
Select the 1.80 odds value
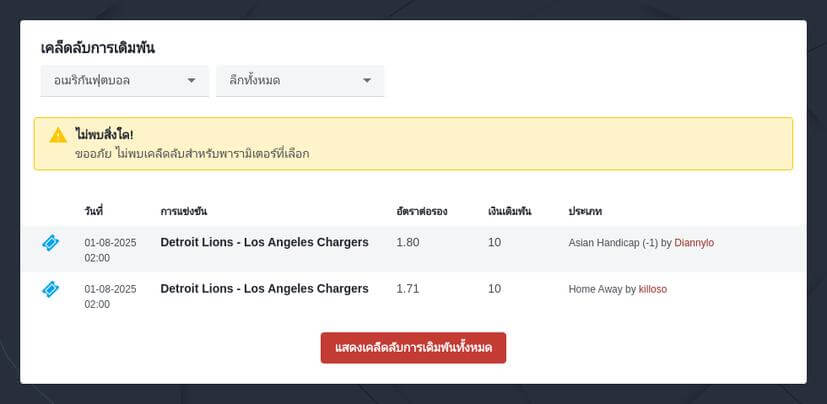pos(408,243)
